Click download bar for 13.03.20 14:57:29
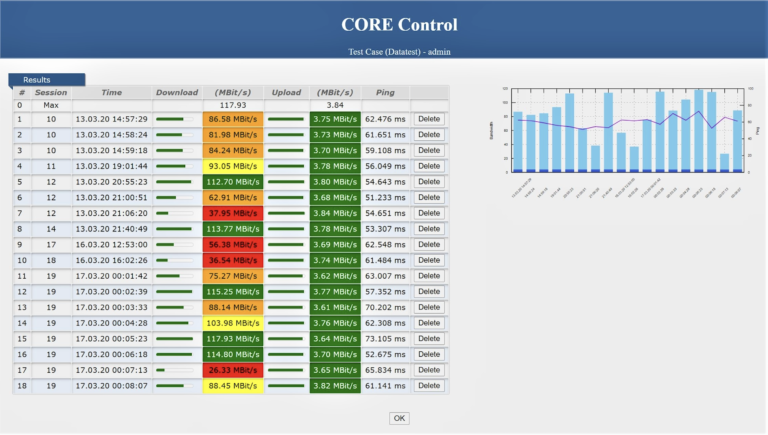The height and width of the screenshot is (435, 768). 174,119
